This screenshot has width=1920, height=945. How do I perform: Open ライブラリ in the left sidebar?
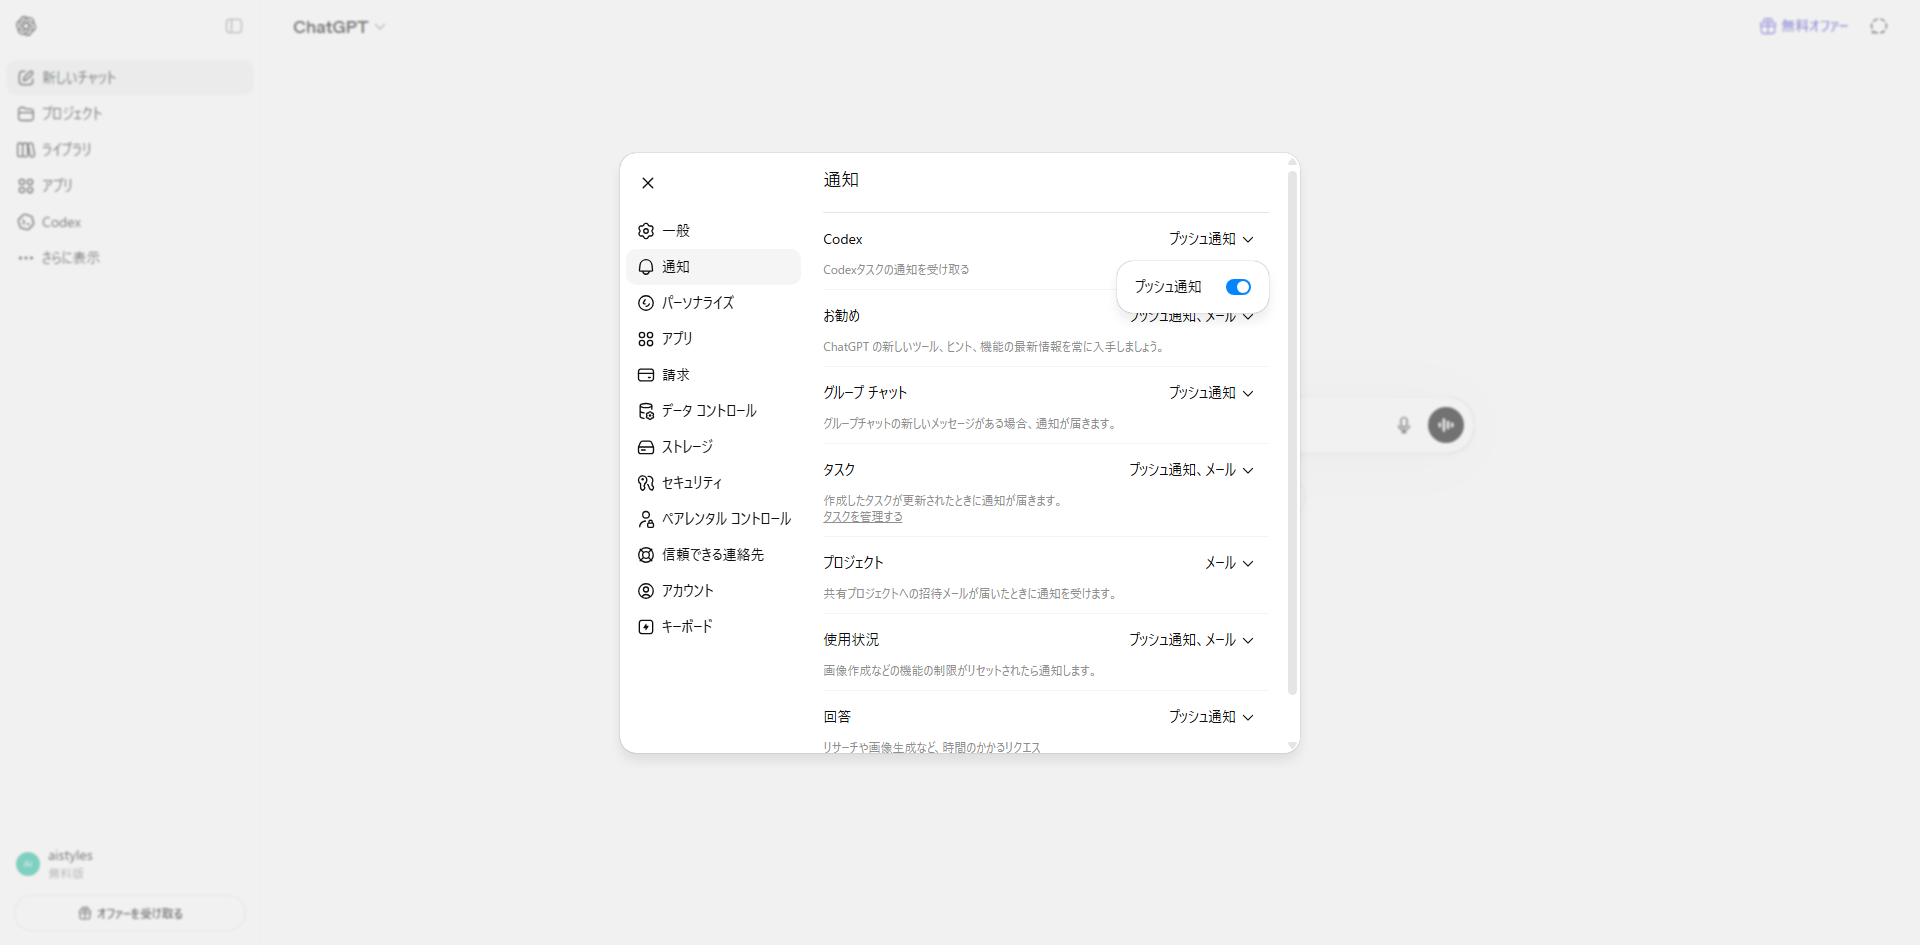[x=130, y=150]
